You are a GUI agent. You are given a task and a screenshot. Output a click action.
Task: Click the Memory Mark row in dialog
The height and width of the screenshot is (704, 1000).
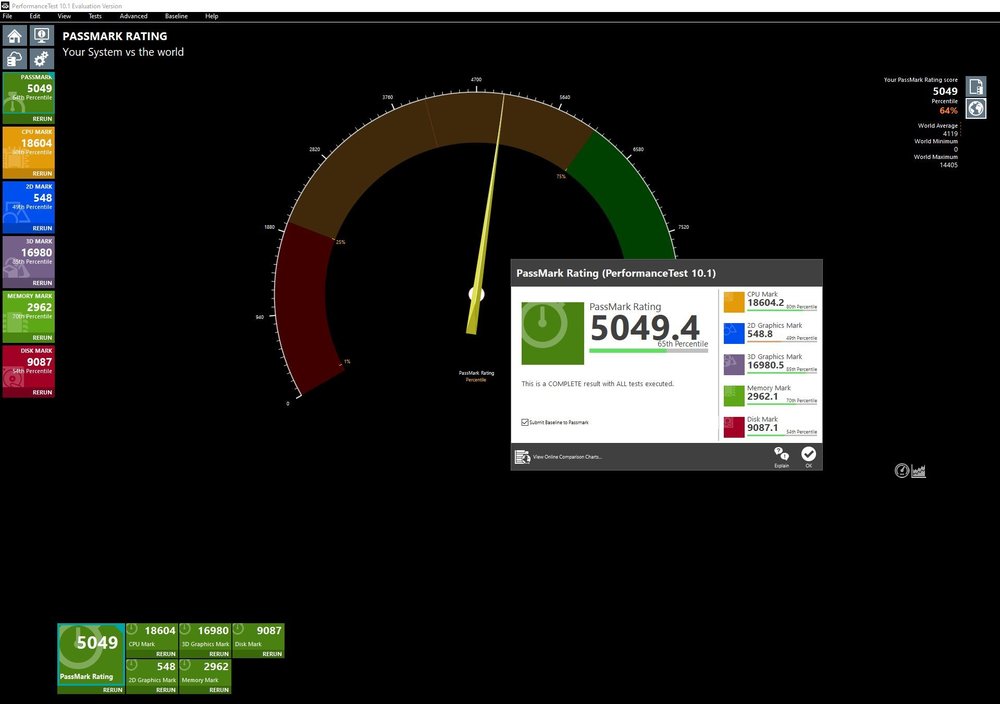[770, 394]
